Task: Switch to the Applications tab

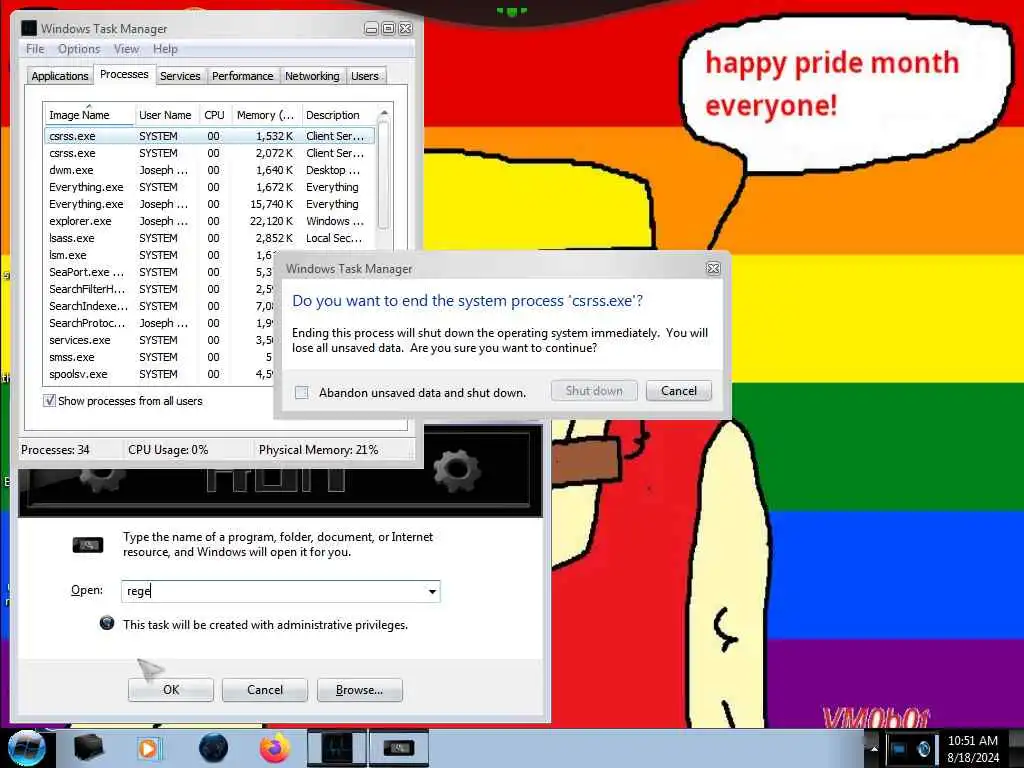Action: 59,76
